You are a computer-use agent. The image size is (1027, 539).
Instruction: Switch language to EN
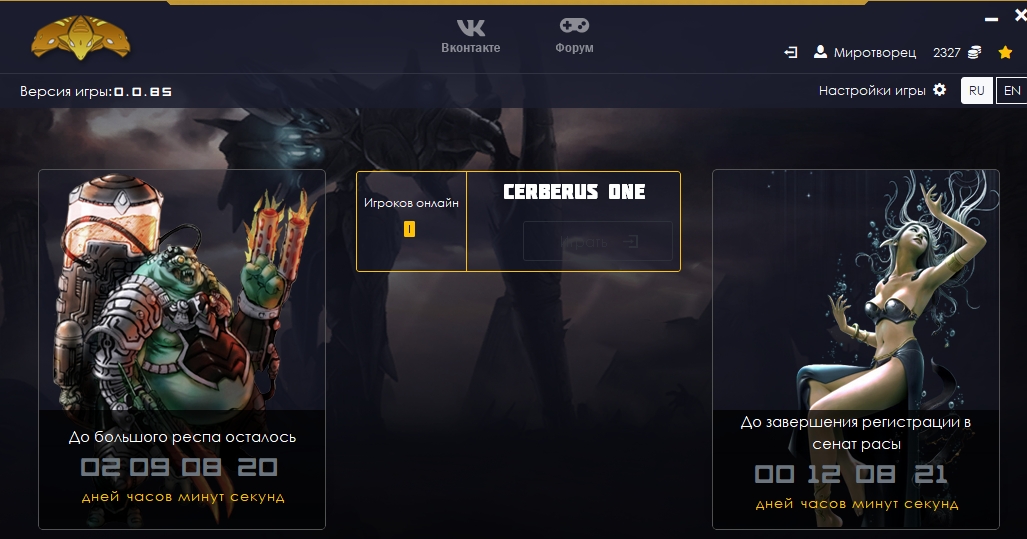coord(1011,90)
